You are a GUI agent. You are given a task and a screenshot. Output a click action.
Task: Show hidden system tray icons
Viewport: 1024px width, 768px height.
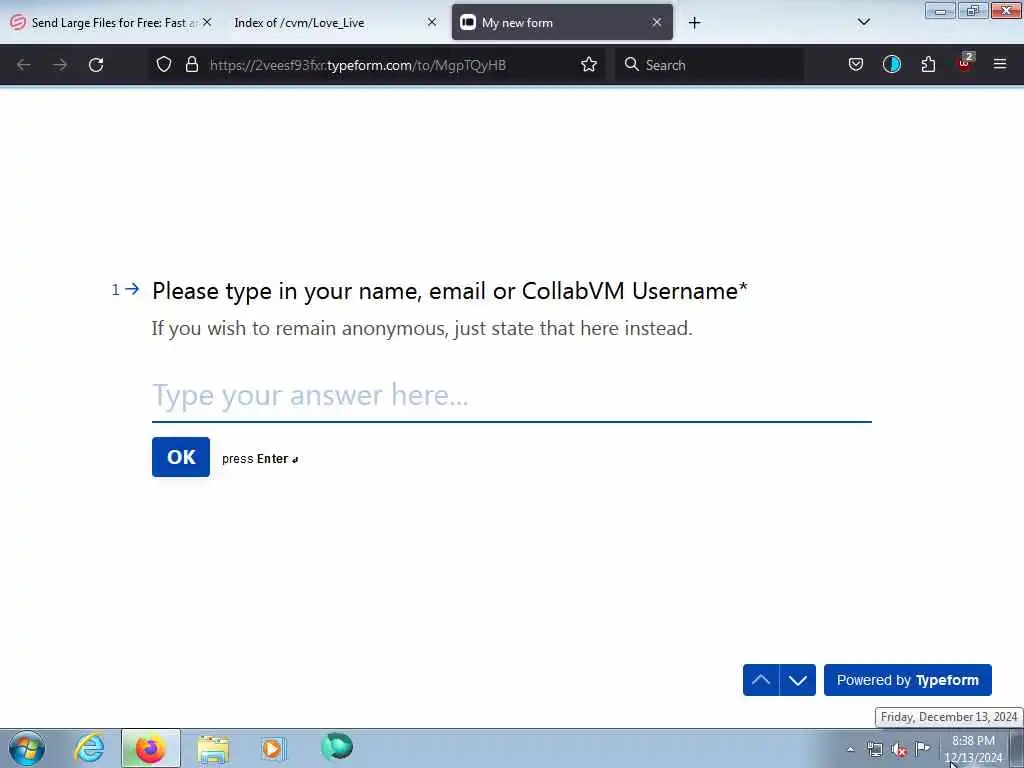(x=850, y=750)
